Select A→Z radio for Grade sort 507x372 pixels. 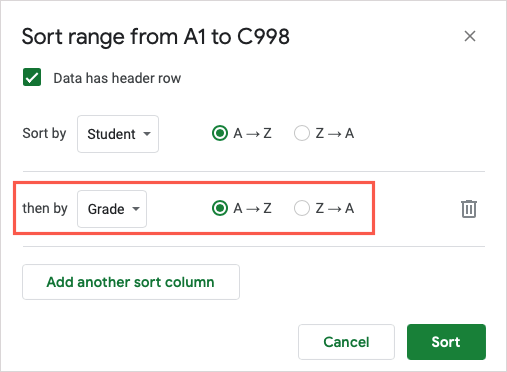220,208
